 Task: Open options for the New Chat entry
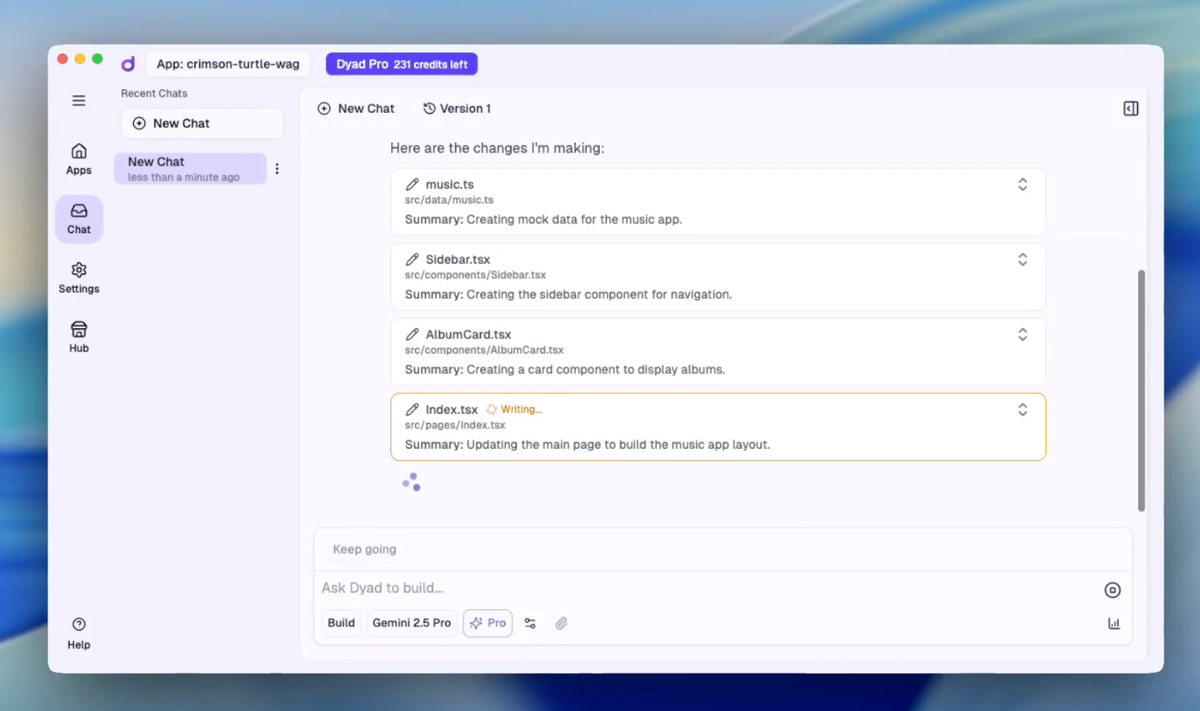[x=277, y=169]
